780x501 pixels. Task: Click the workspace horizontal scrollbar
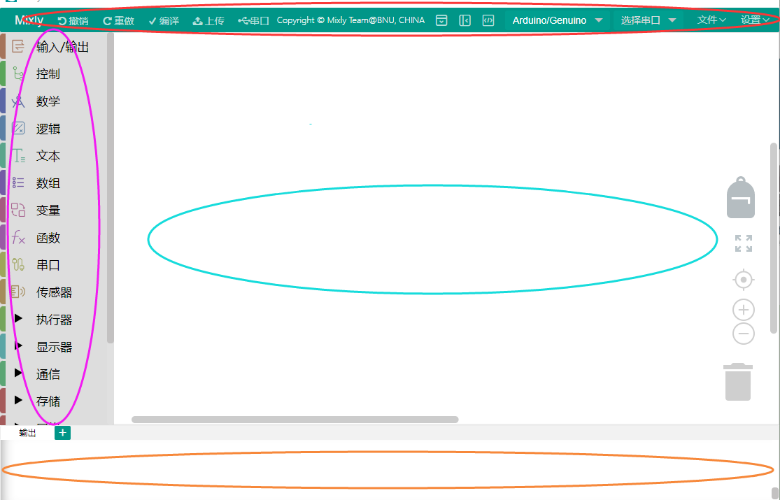(294, 419)
